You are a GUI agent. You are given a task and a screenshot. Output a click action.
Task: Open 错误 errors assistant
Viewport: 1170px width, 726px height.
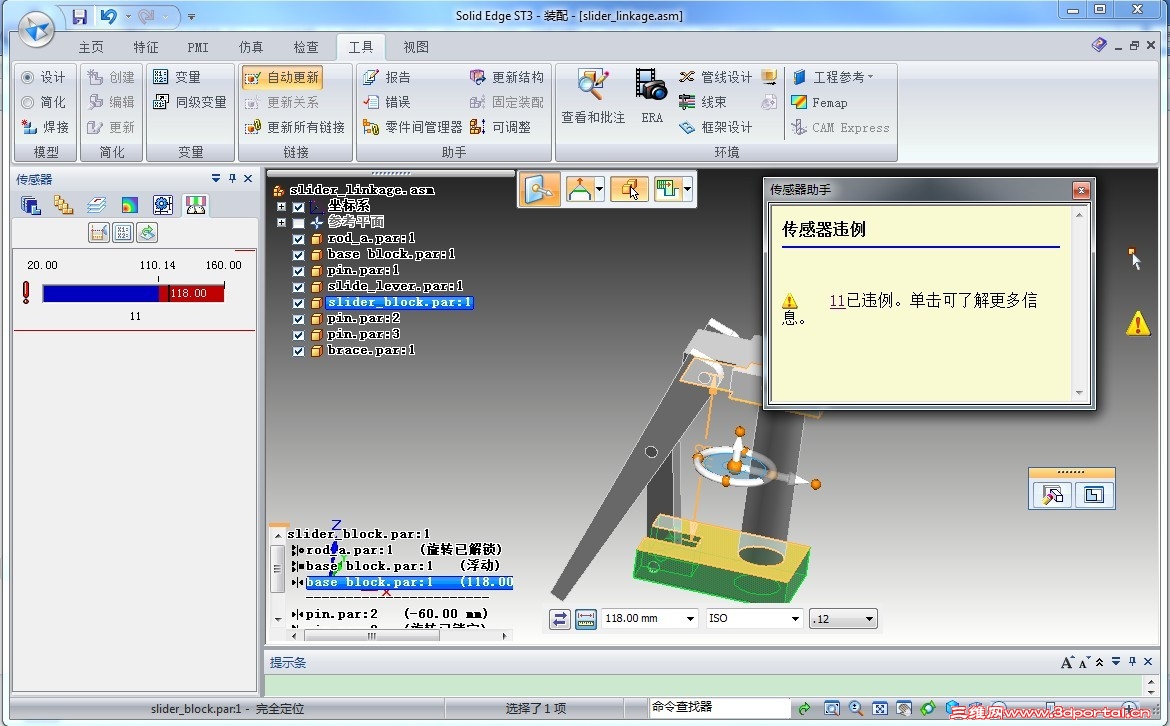pos(387,102)
